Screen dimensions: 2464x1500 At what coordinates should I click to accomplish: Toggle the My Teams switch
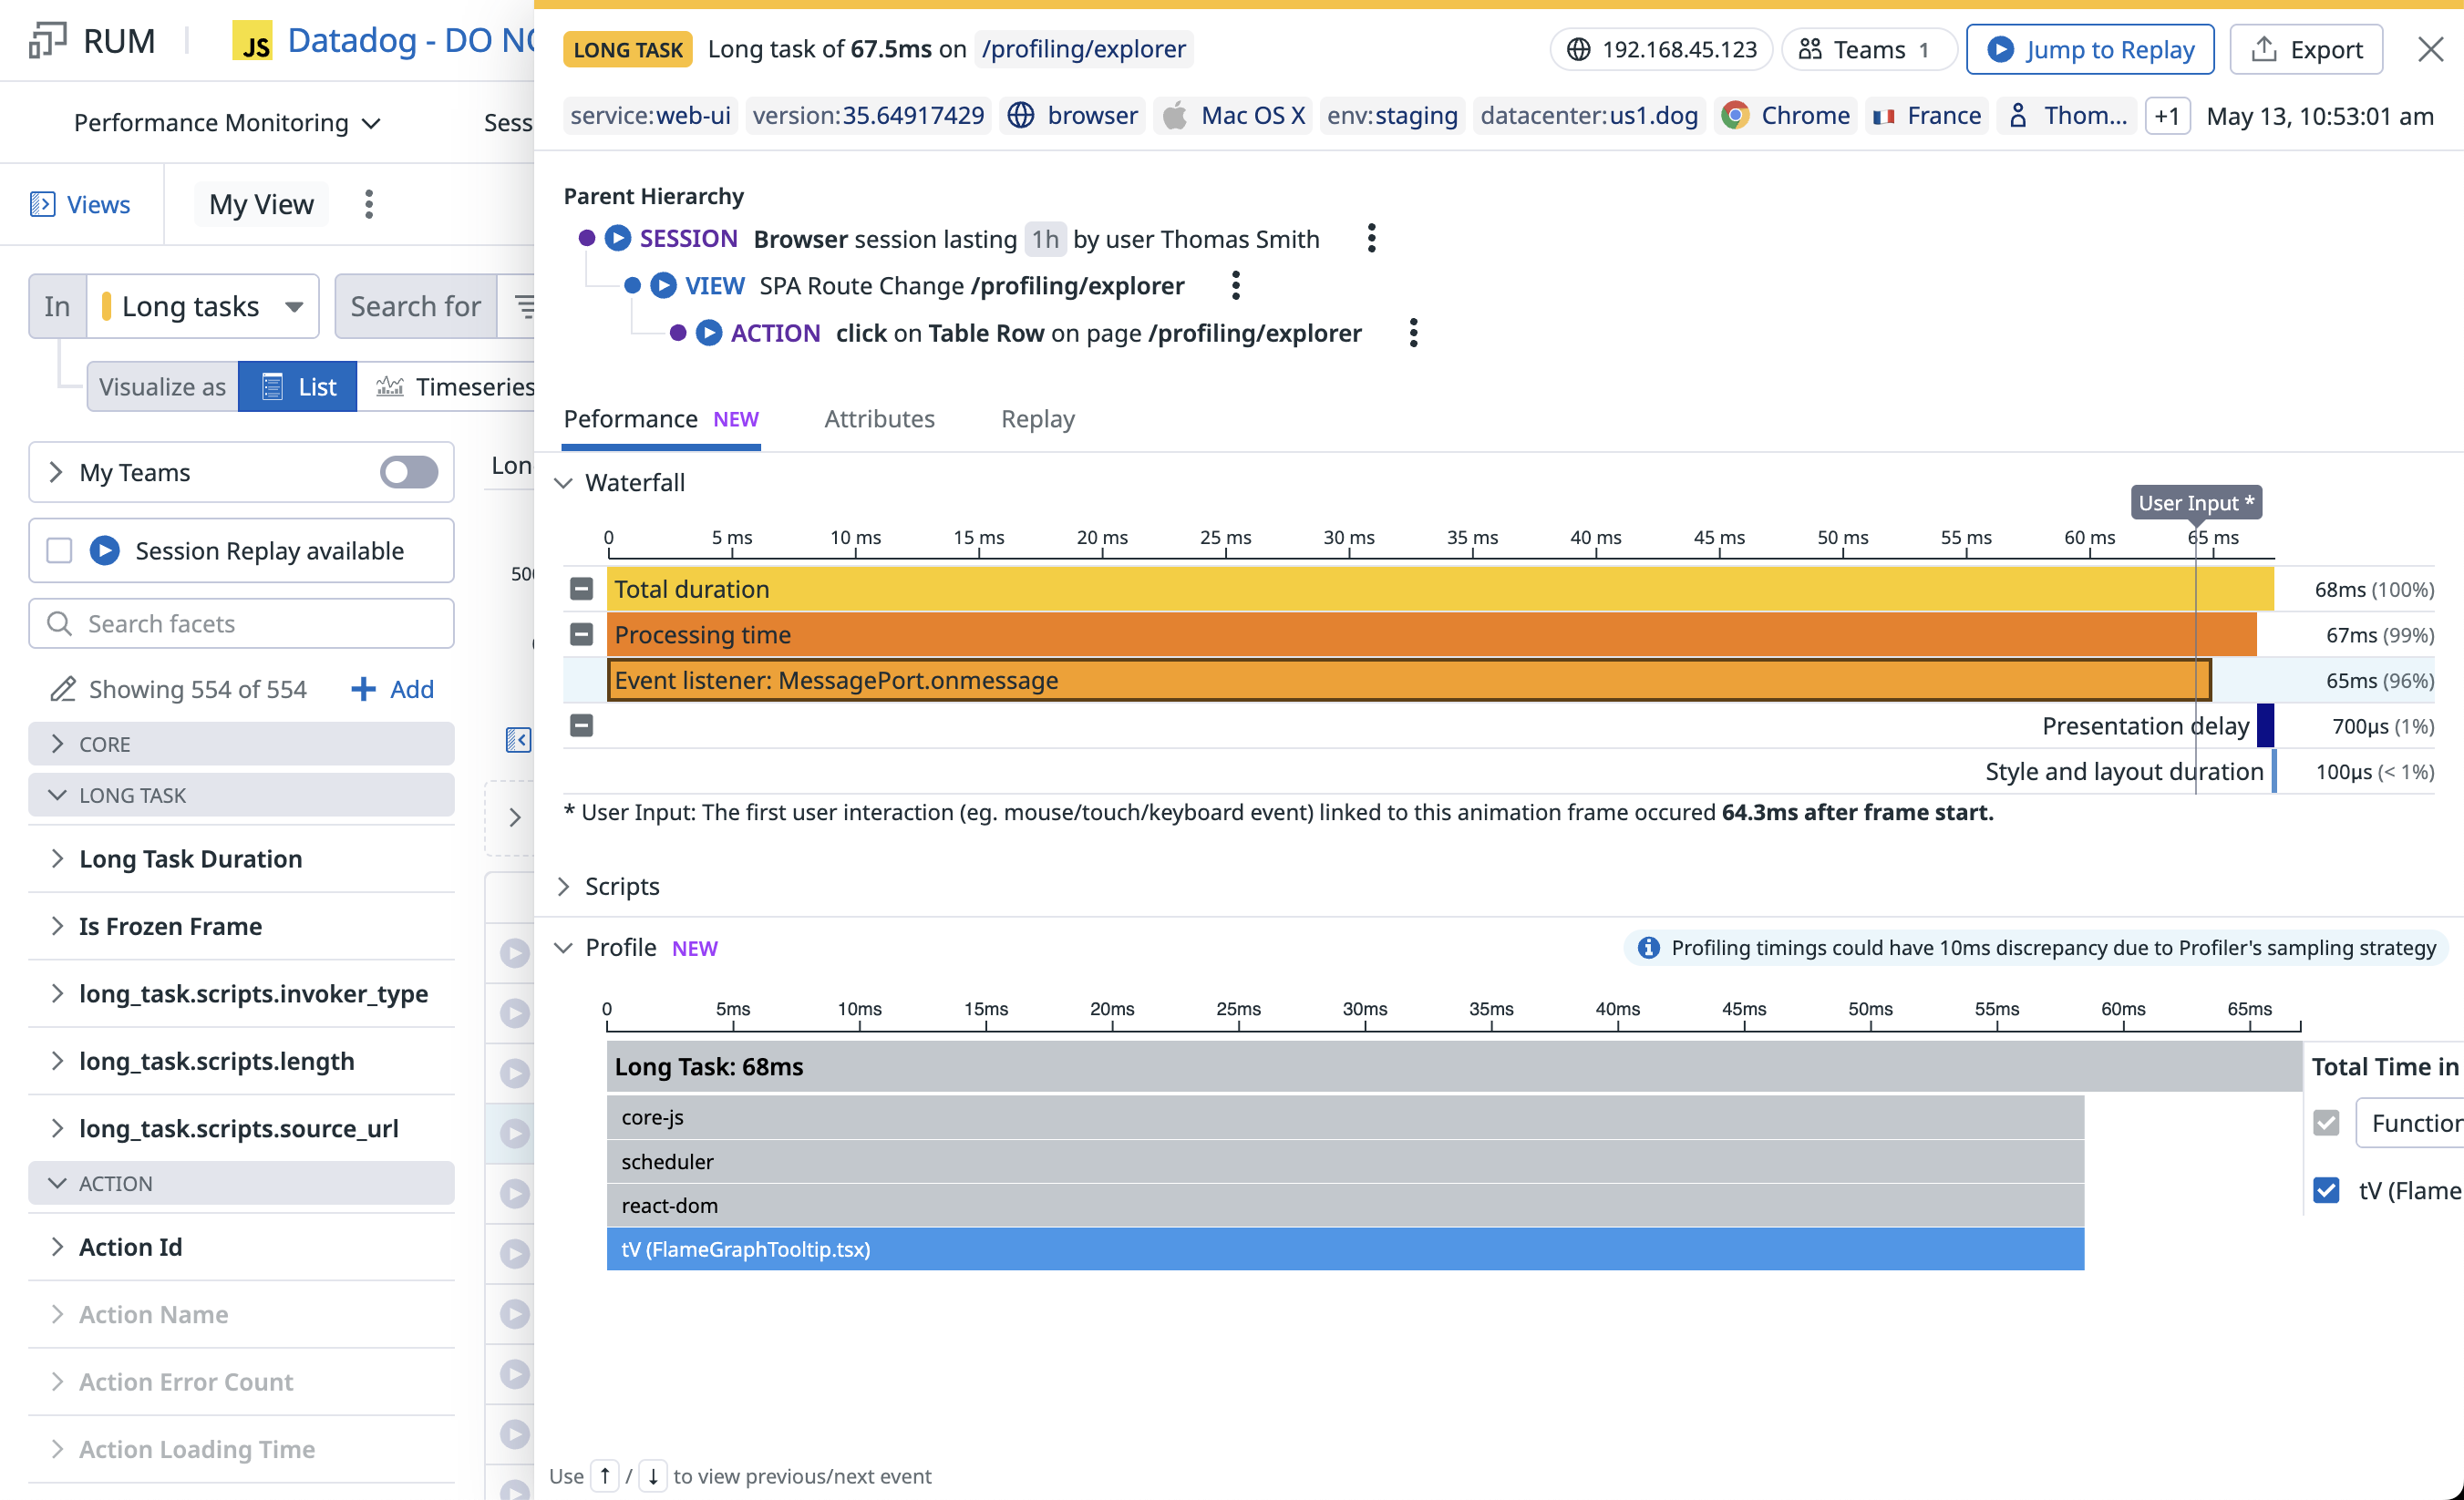(x=409, y=472)
